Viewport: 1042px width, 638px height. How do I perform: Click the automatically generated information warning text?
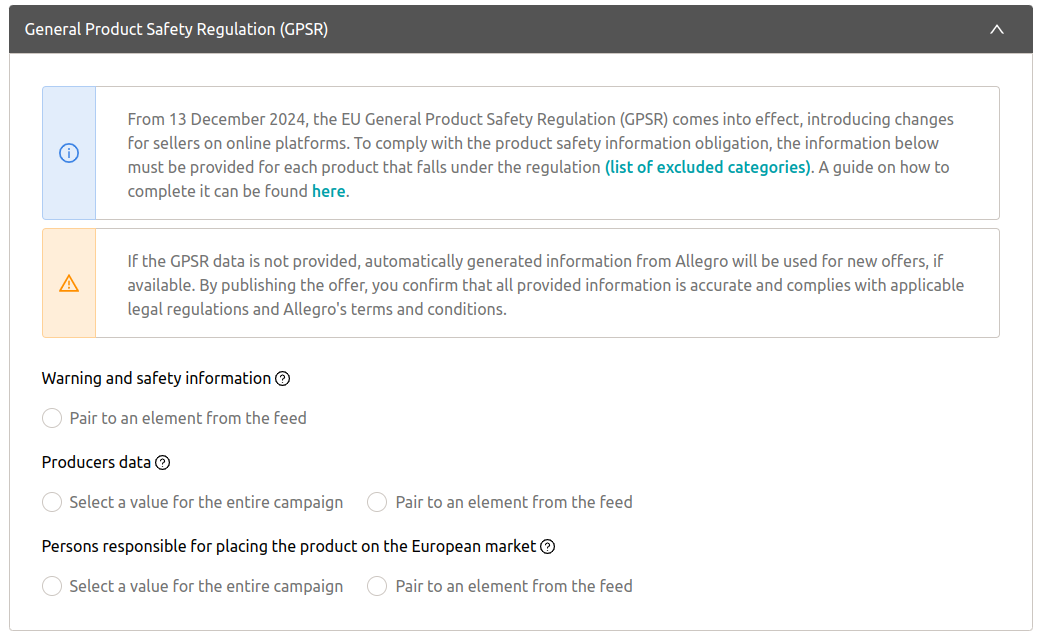tap(535, 261)
